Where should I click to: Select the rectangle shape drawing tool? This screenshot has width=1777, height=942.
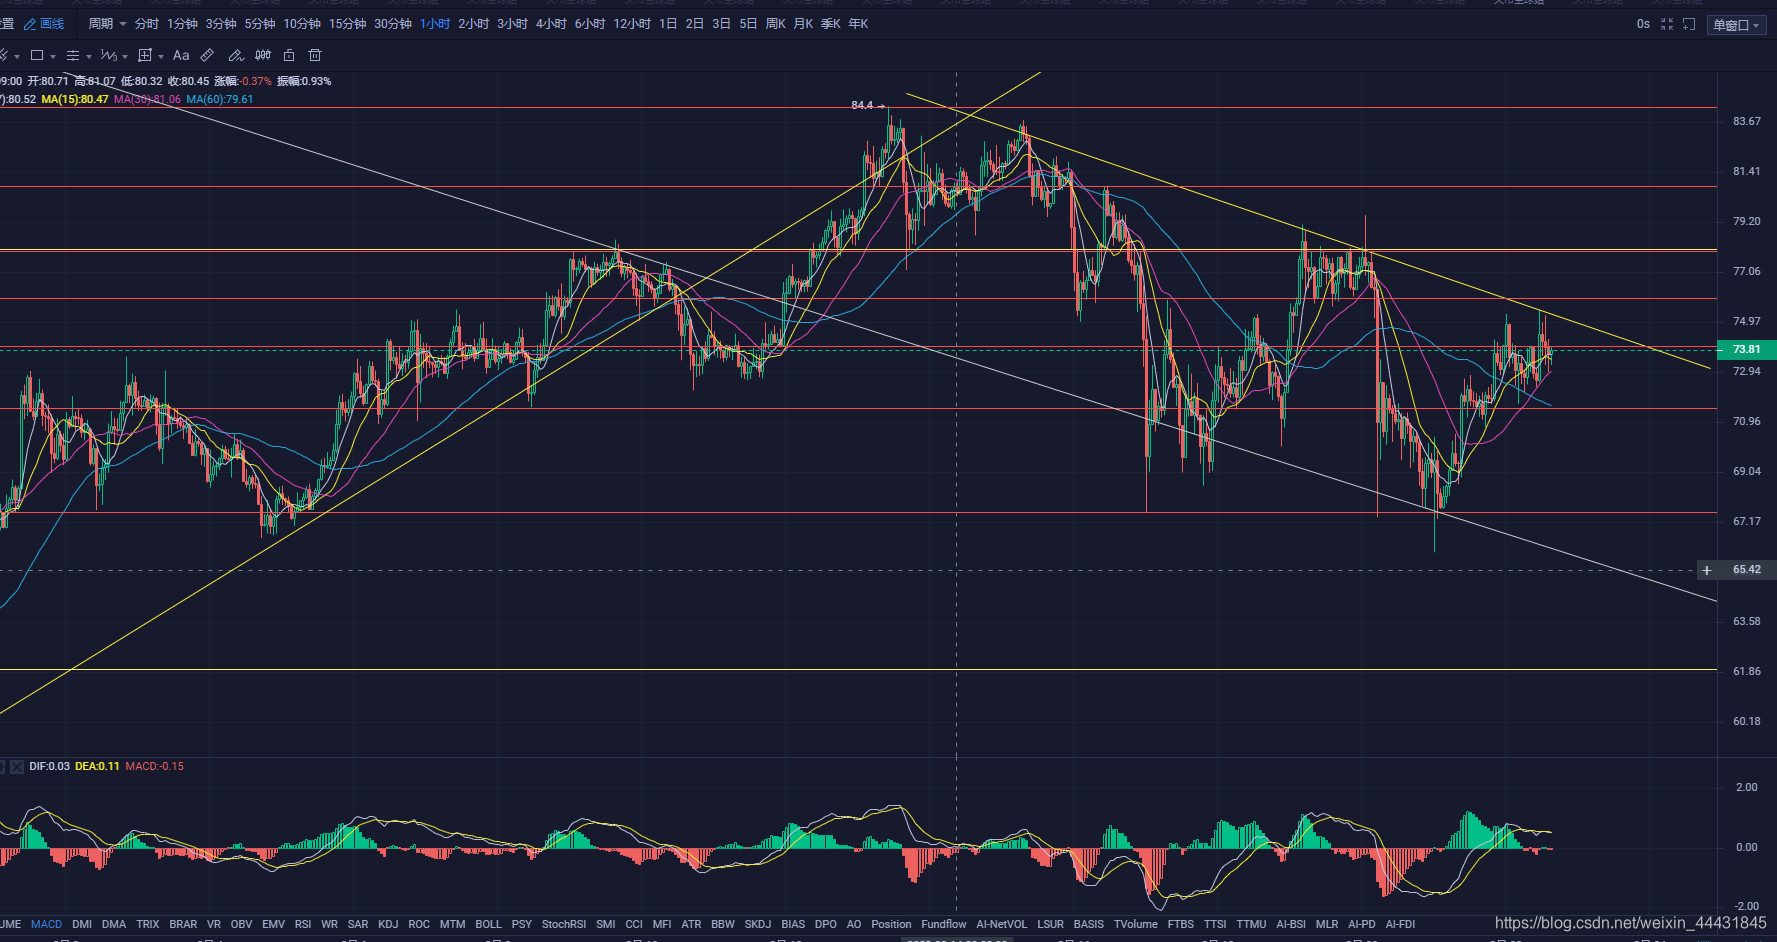tap(37, 55)
